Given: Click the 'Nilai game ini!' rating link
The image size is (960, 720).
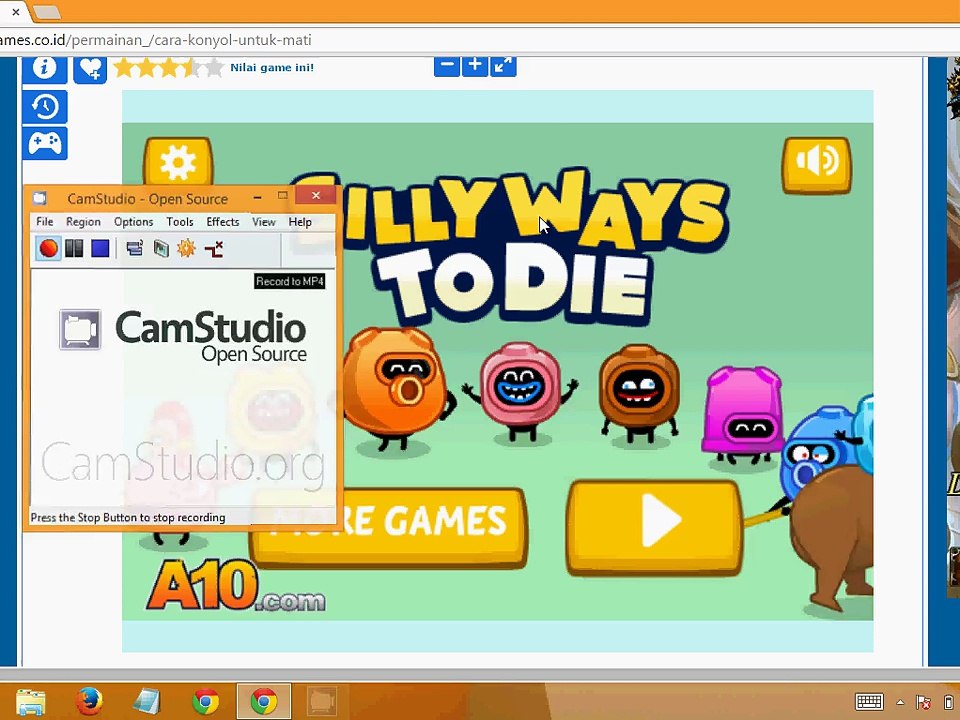Looking at the screenshot, I should [x=272, y=67].
